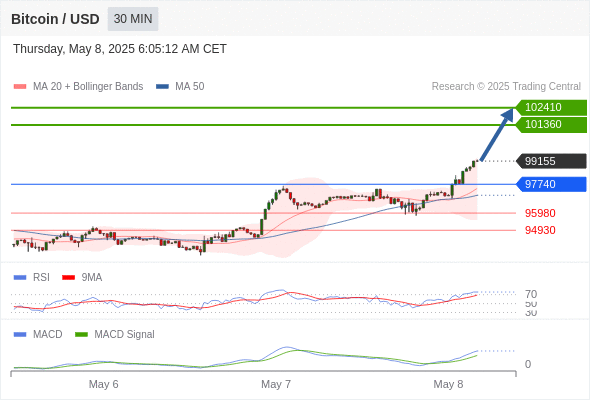The height and width of the screenshot is (400, 590).
Task: Select the 102410 resistance price label
Action: pyautogui.click(x=551, y=108)
